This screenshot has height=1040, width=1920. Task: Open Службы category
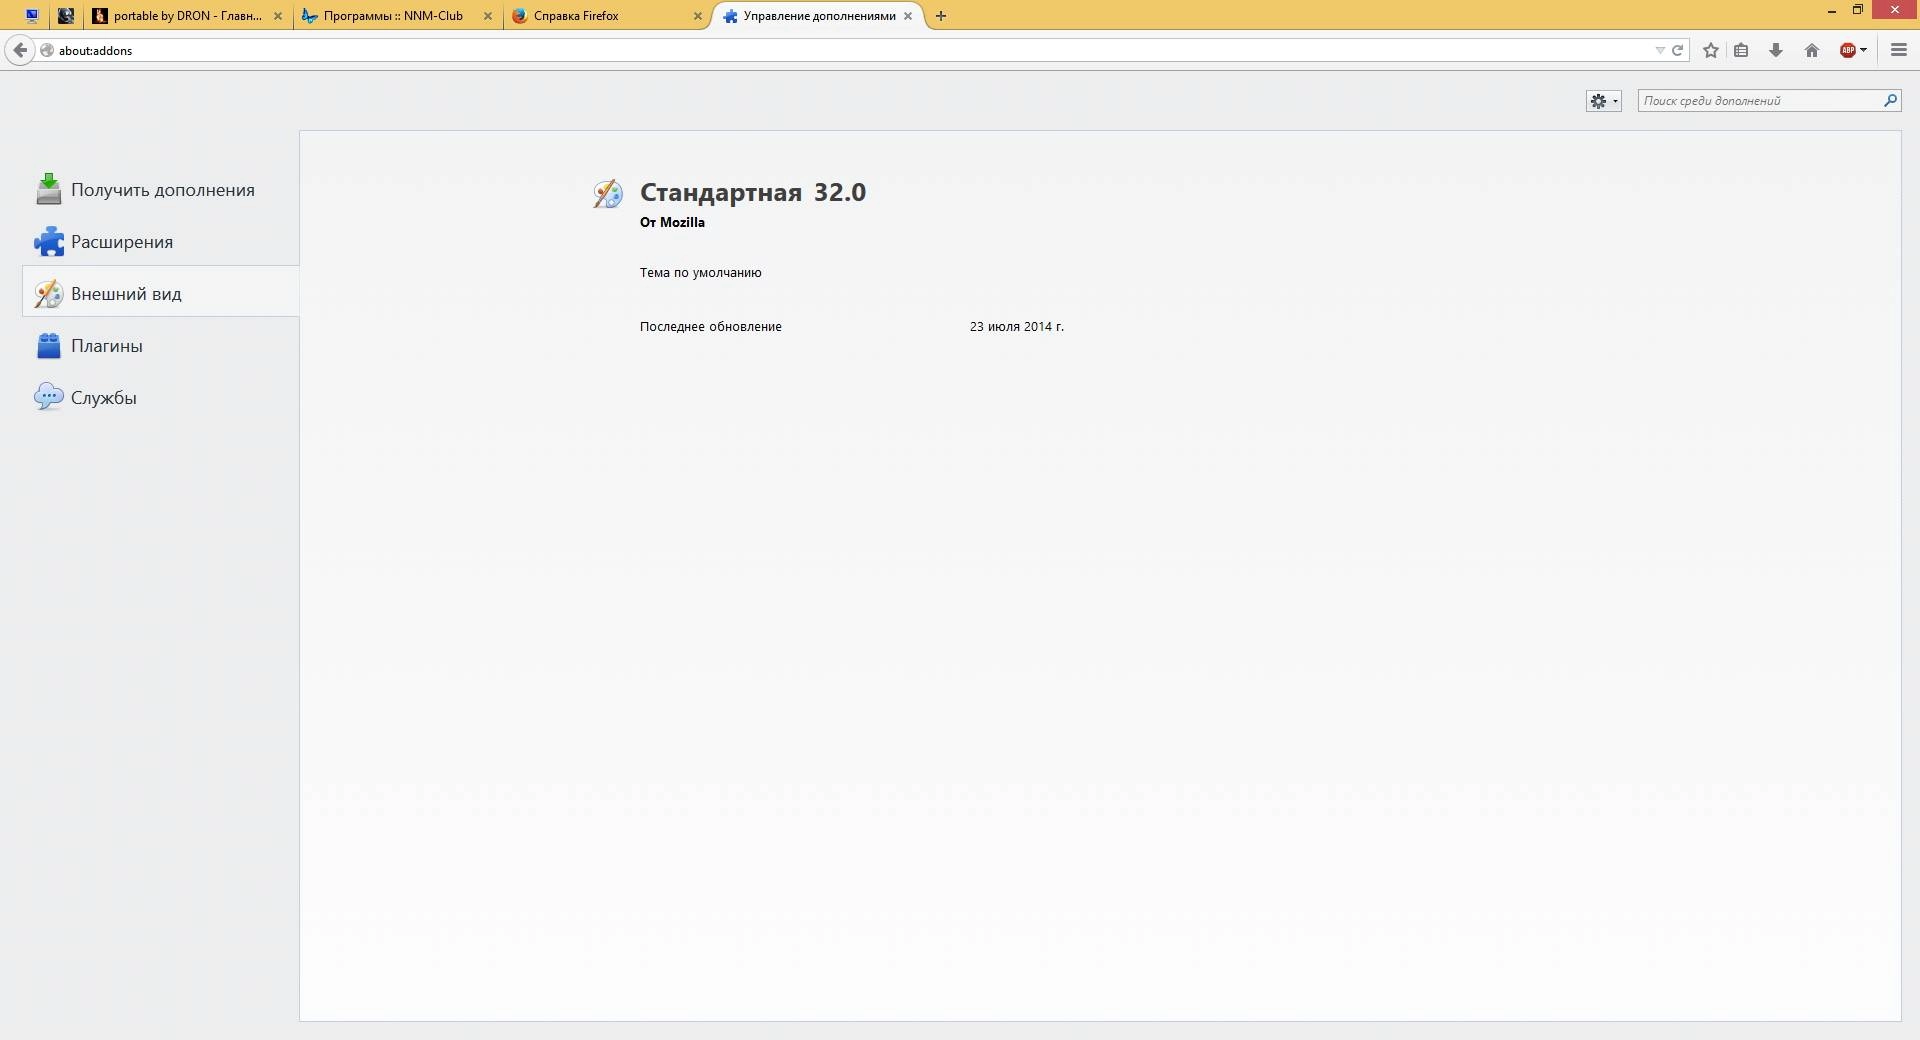tap(160, 398)
